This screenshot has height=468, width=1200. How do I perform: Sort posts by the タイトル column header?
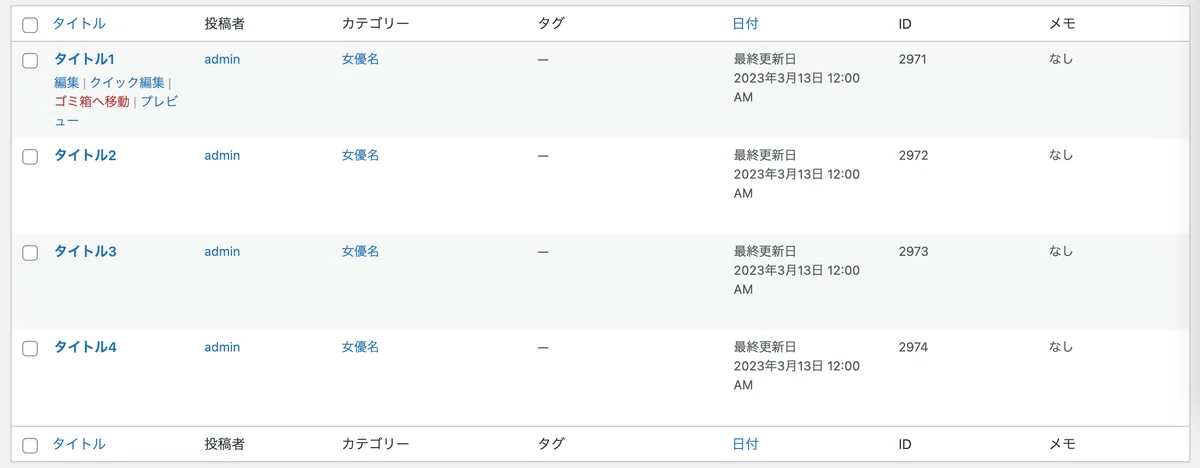pyautogui.click(x=79, y=24)
